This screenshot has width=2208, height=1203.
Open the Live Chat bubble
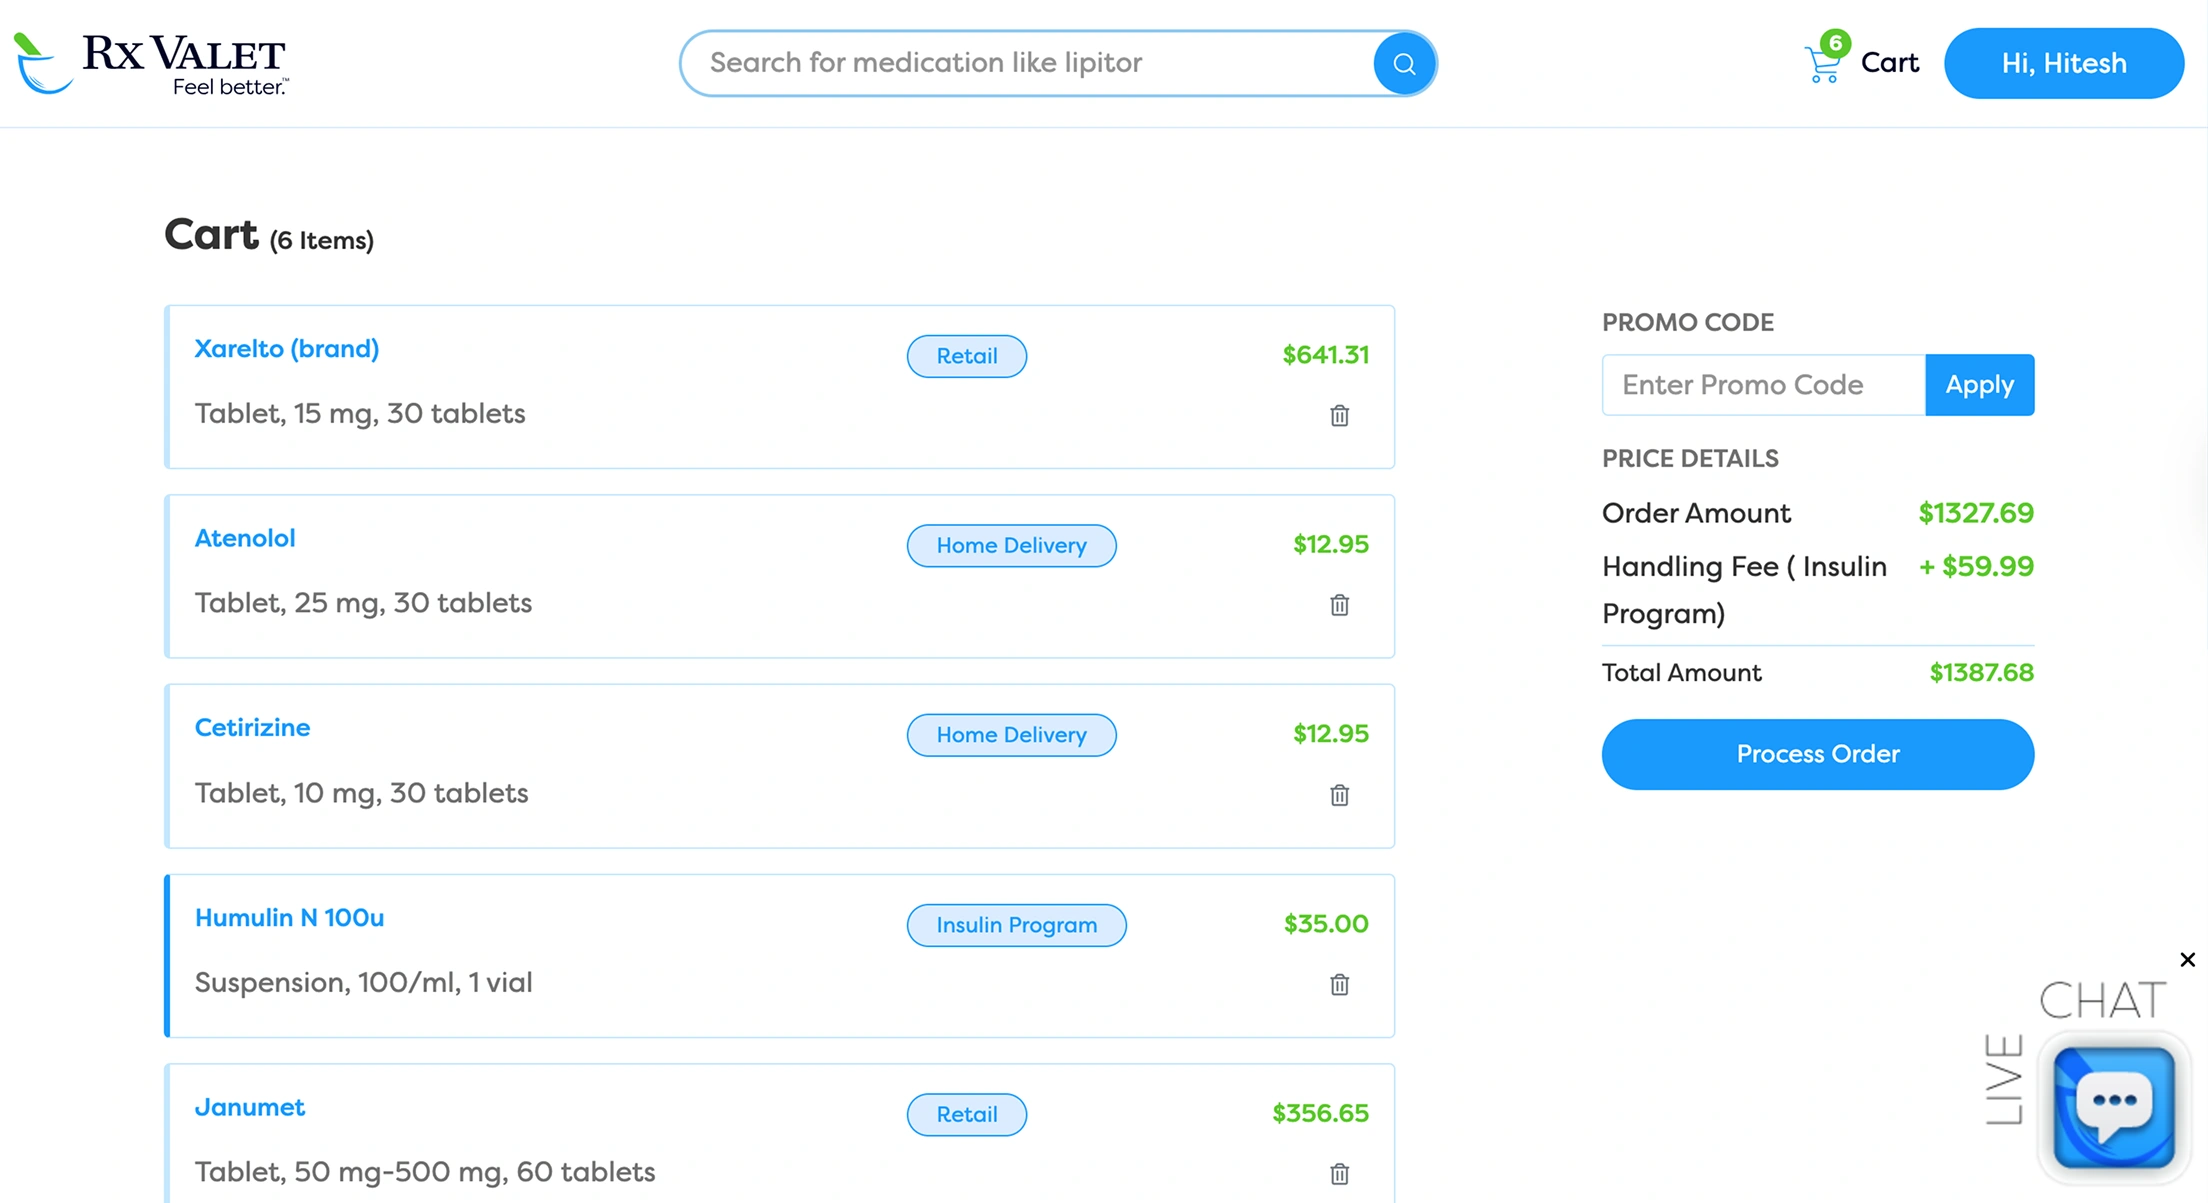tap(2113, 1106)
